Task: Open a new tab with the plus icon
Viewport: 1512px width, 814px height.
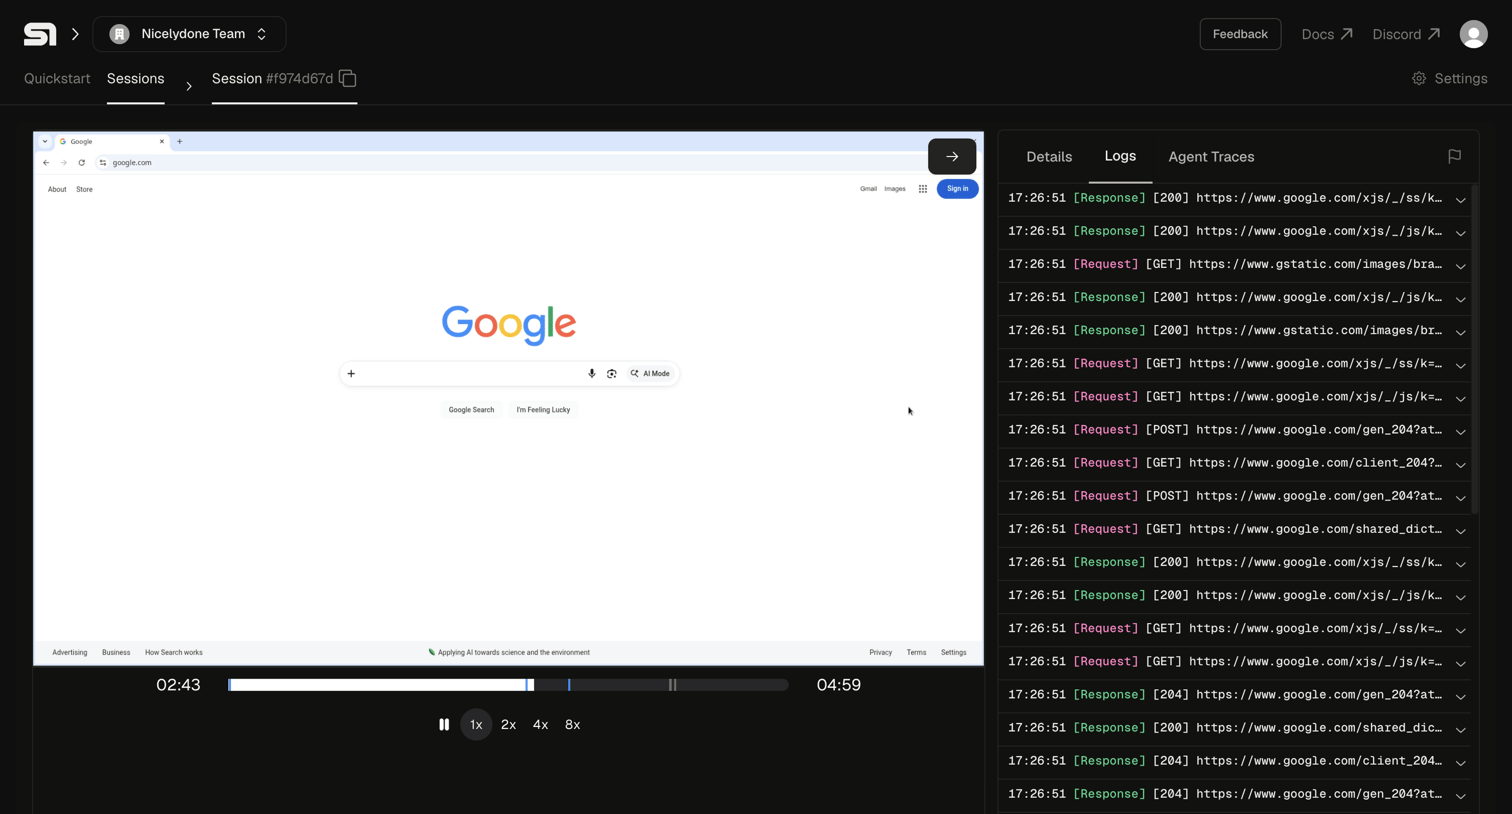Action: pyautogui.click(x=180, y=142)
